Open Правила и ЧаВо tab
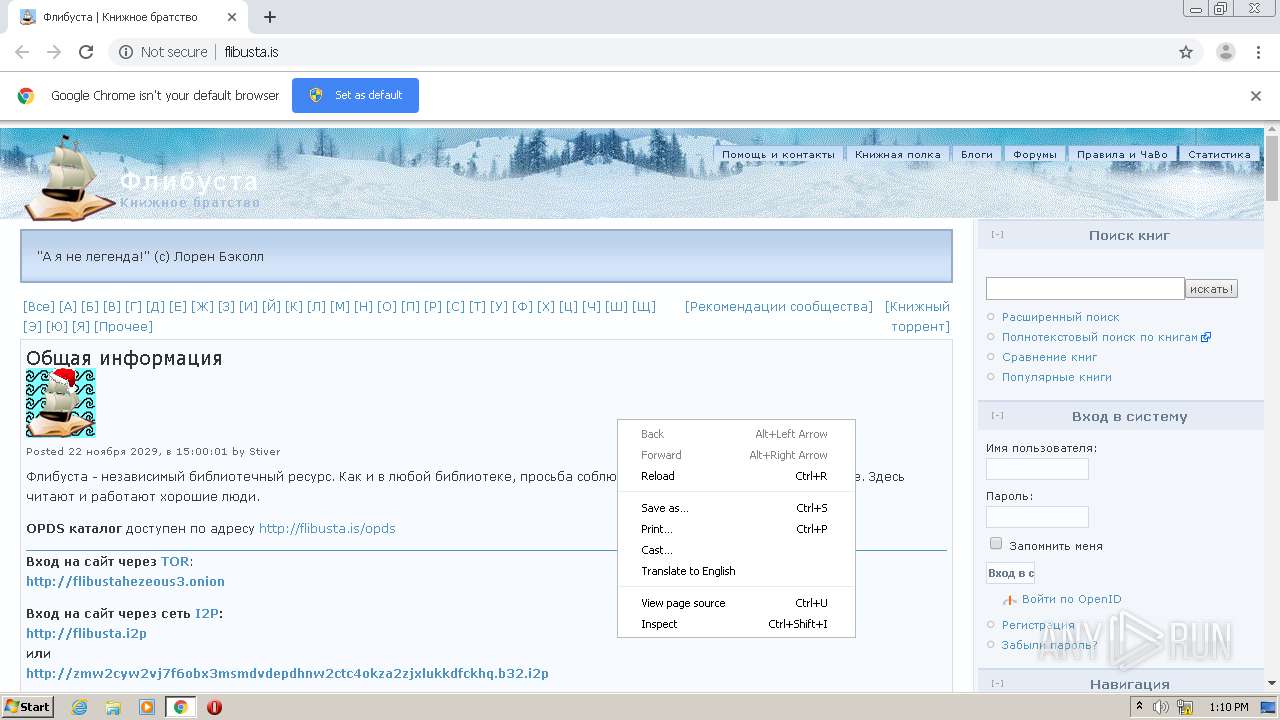The height and width of the screenshot is (720, 1280). [1122, 155]
